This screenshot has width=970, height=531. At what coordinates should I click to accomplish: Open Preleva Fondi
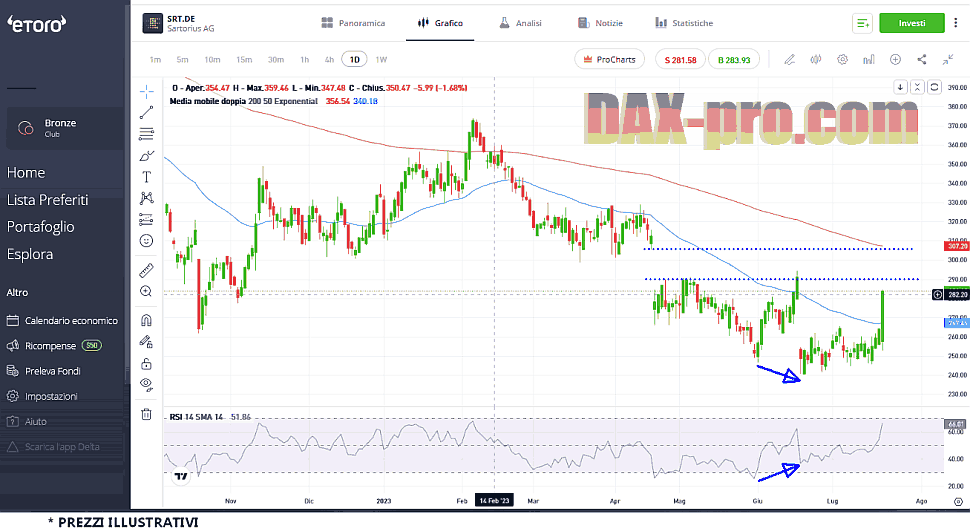[43, 371]
